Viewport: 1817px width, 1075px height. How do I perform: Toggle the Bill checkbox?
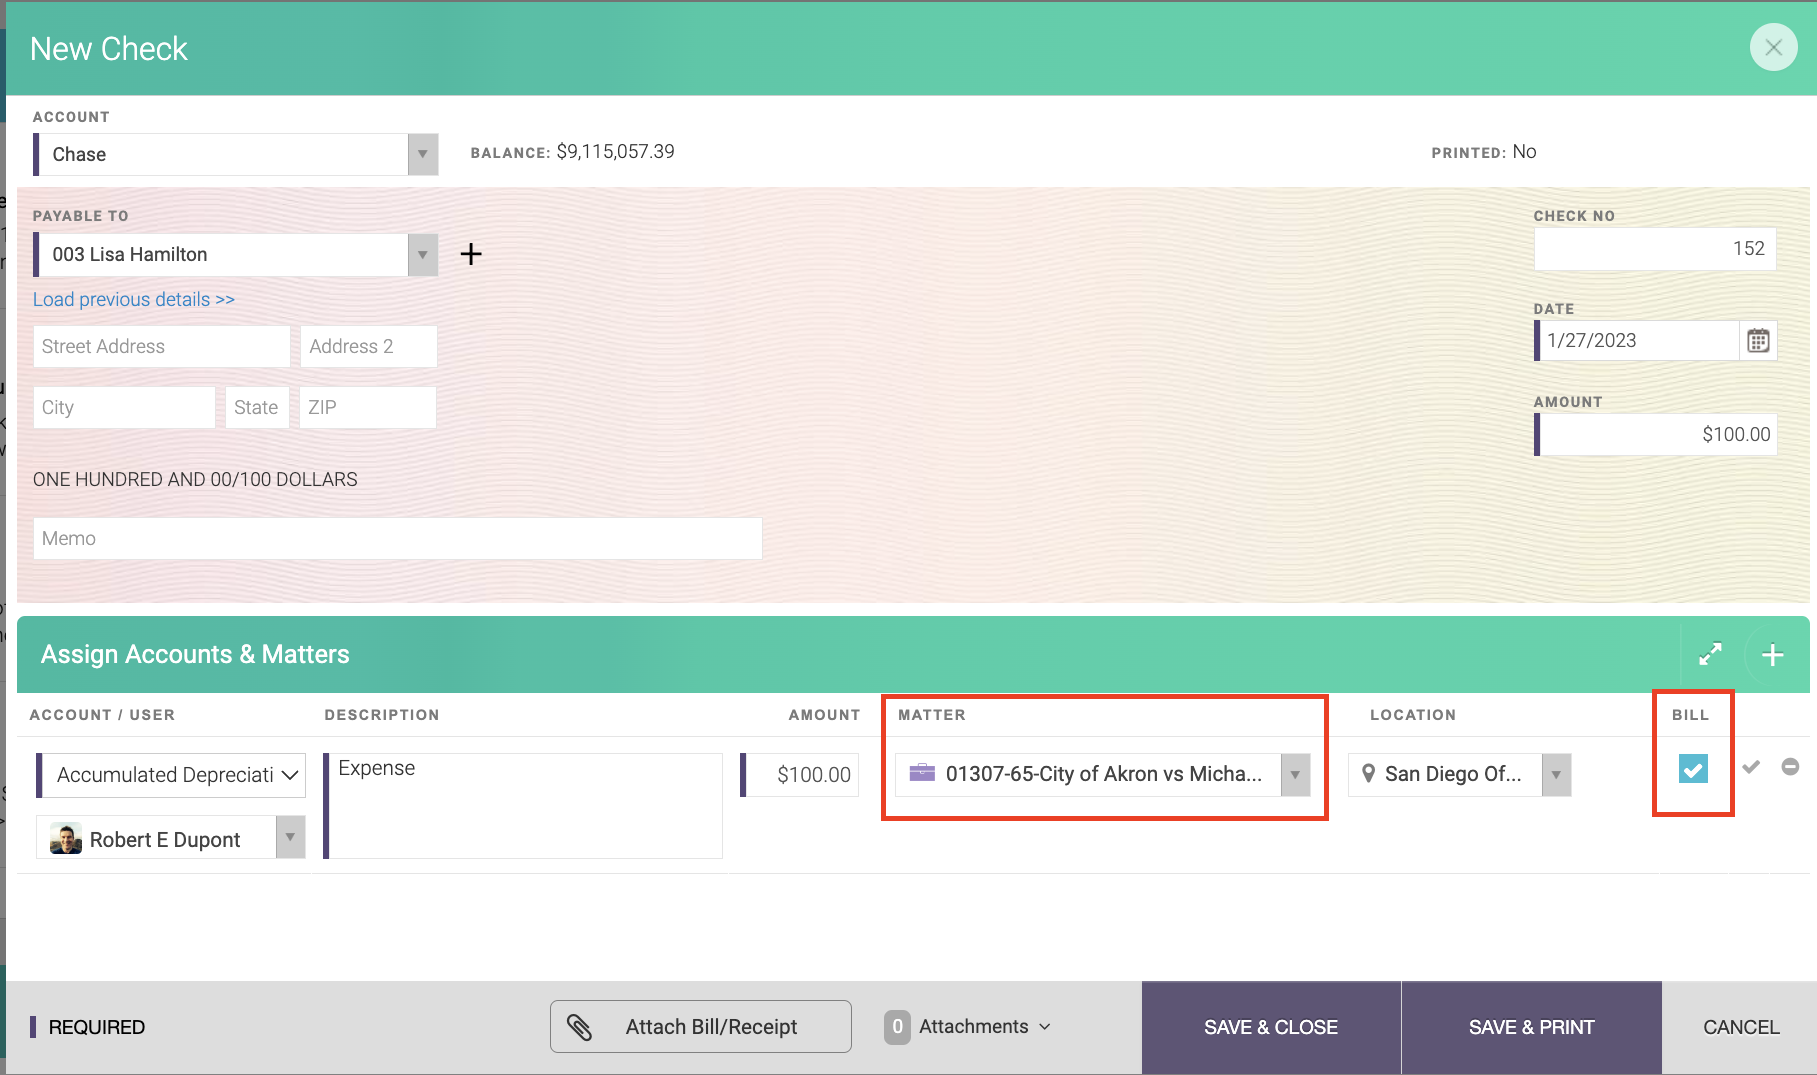click(x=1693, y=769)
